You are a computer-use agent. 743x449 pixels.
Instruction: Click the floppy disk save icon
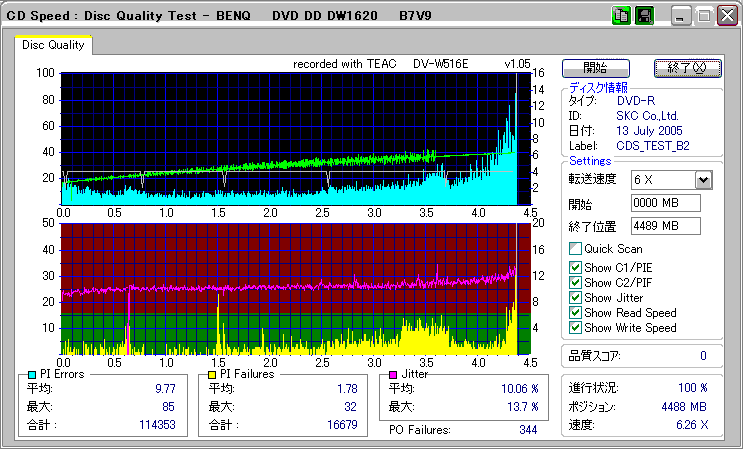coord(644,16)
